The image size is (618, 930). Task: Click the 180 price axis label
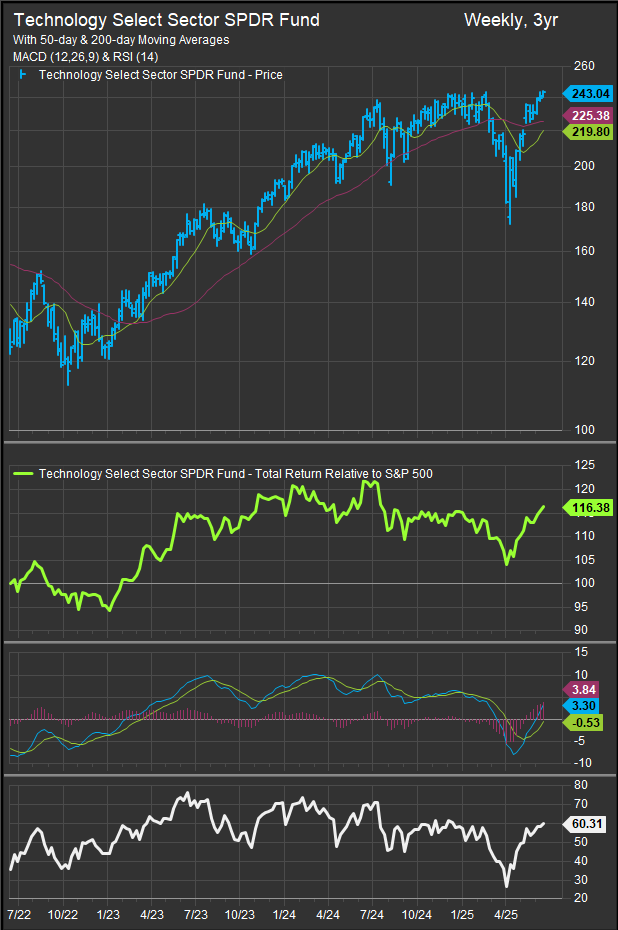pyautogui.click(x=584, y=207)
